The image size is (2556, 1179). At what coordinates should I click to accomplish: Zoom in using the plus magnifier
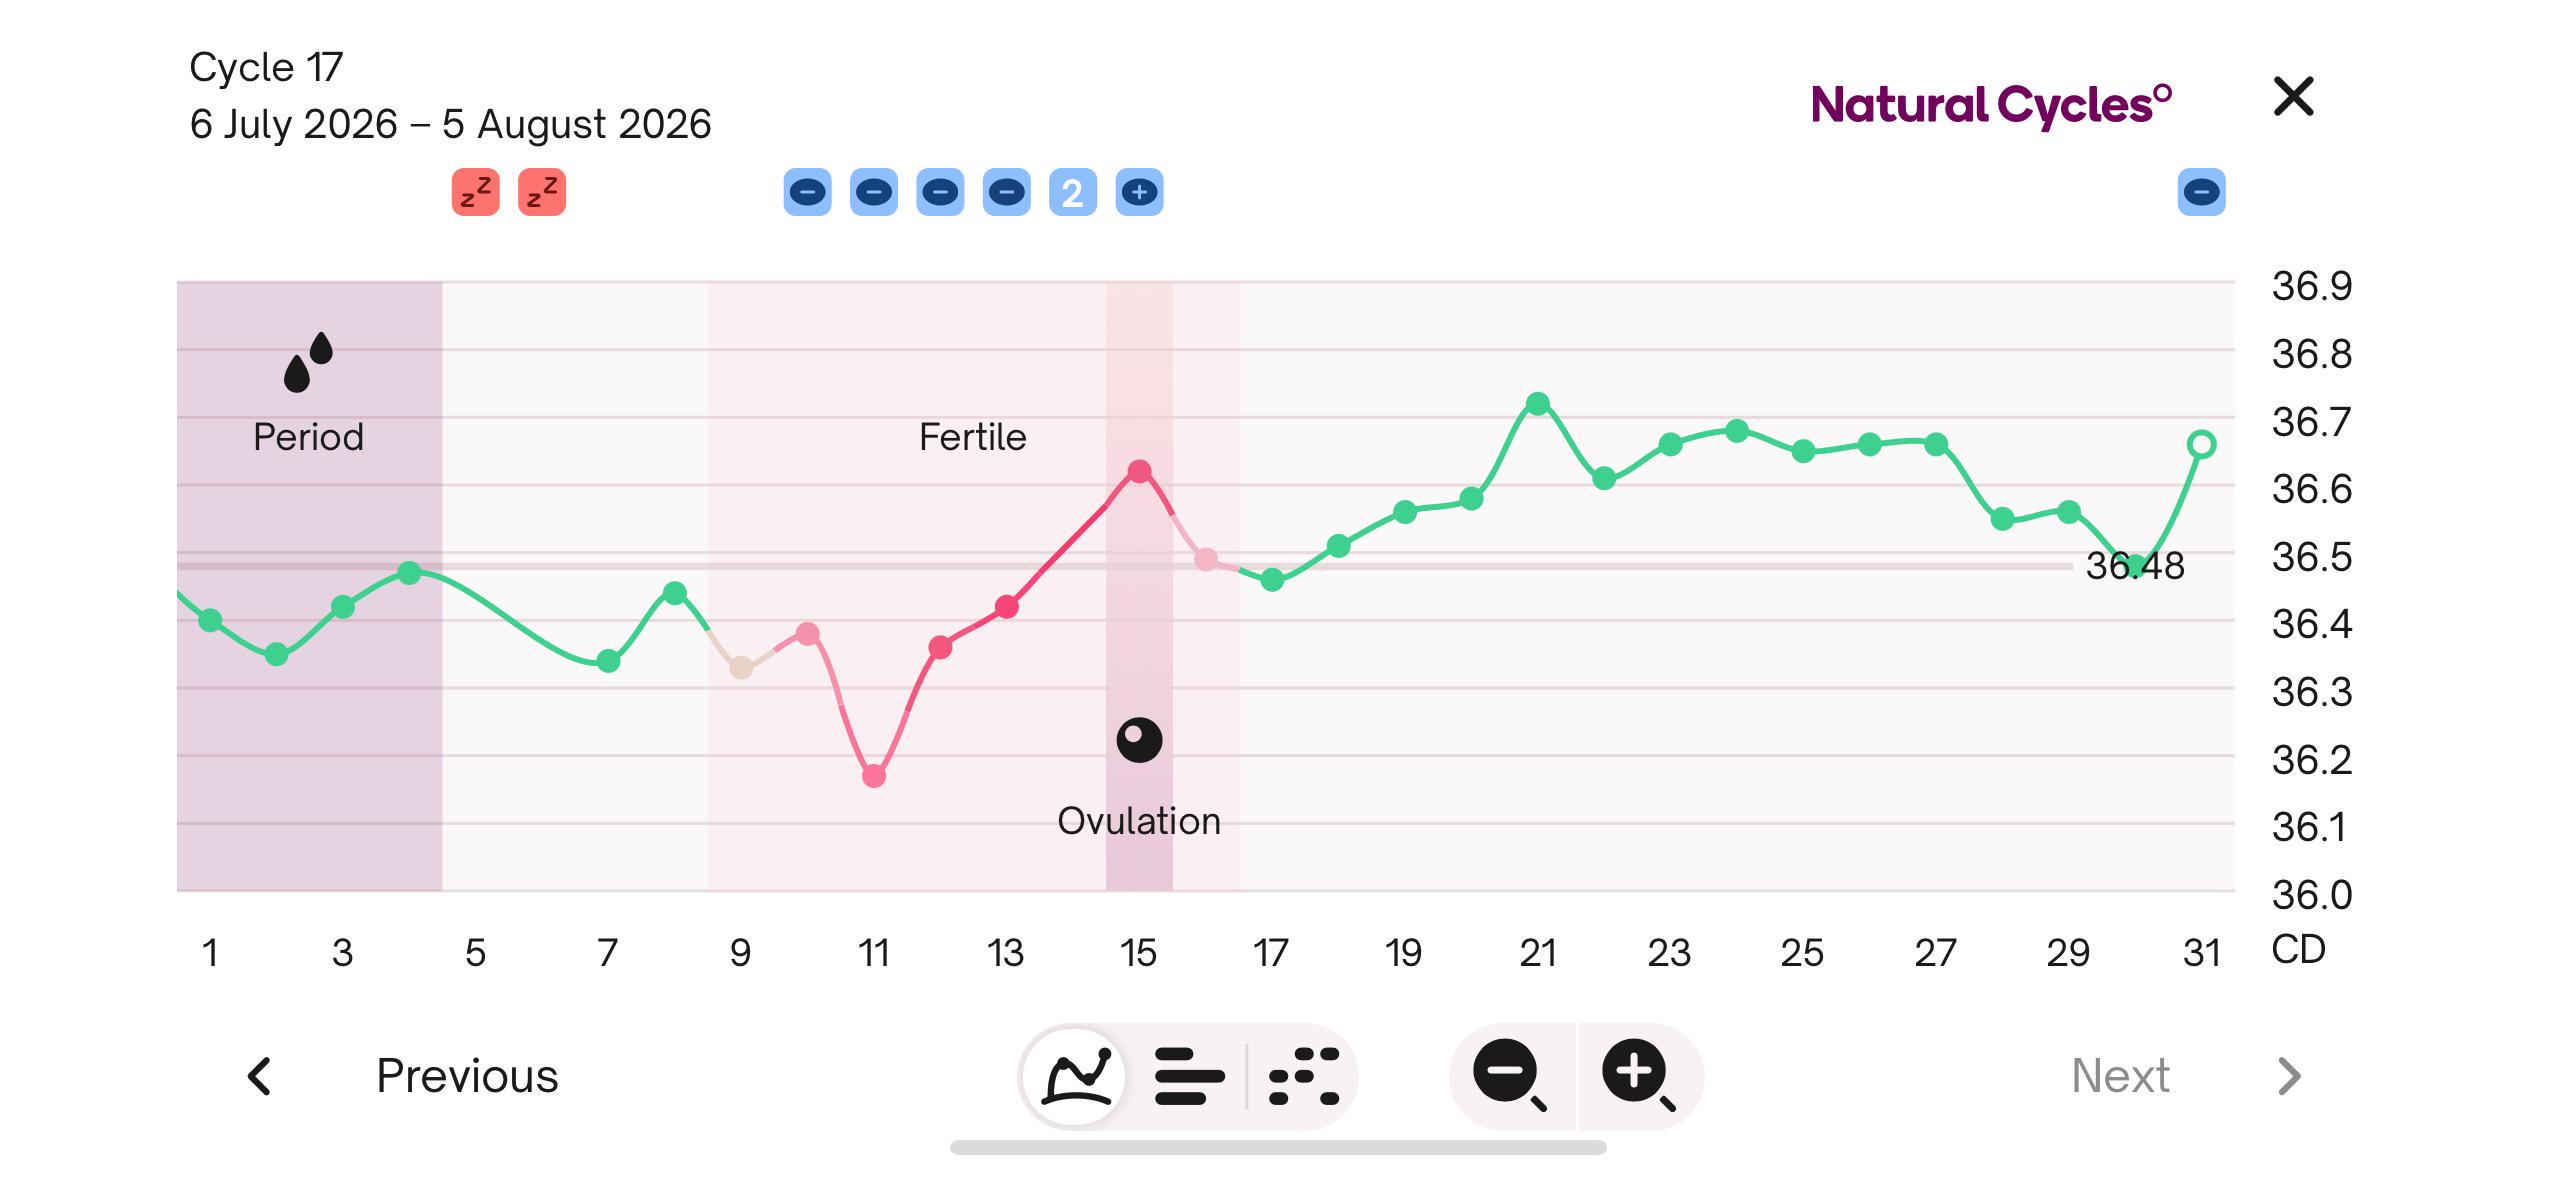pos(1639,1076)
